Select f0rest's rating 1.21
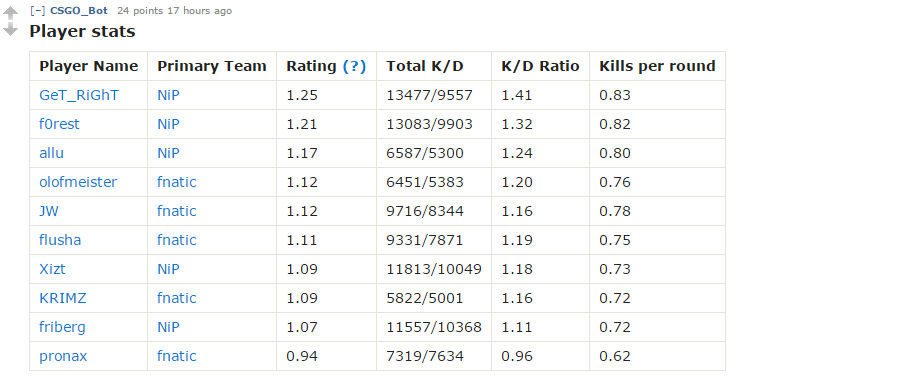This screenshot has height=377, width=899. pyautogui.click(x=302, y=124)
